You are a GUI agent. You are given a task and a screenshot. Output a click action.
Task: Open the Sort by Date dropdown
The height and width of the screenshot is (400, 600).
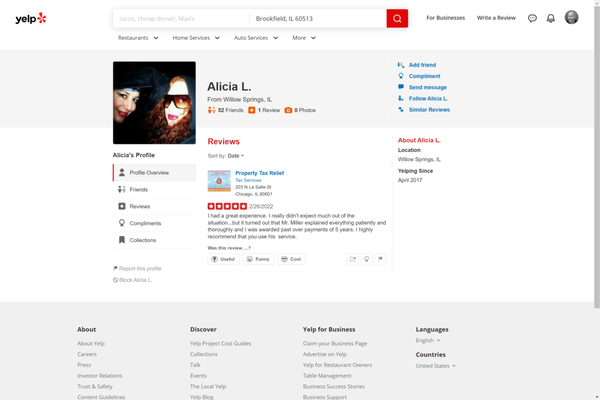pyautogui.click(x=236, y=156)
